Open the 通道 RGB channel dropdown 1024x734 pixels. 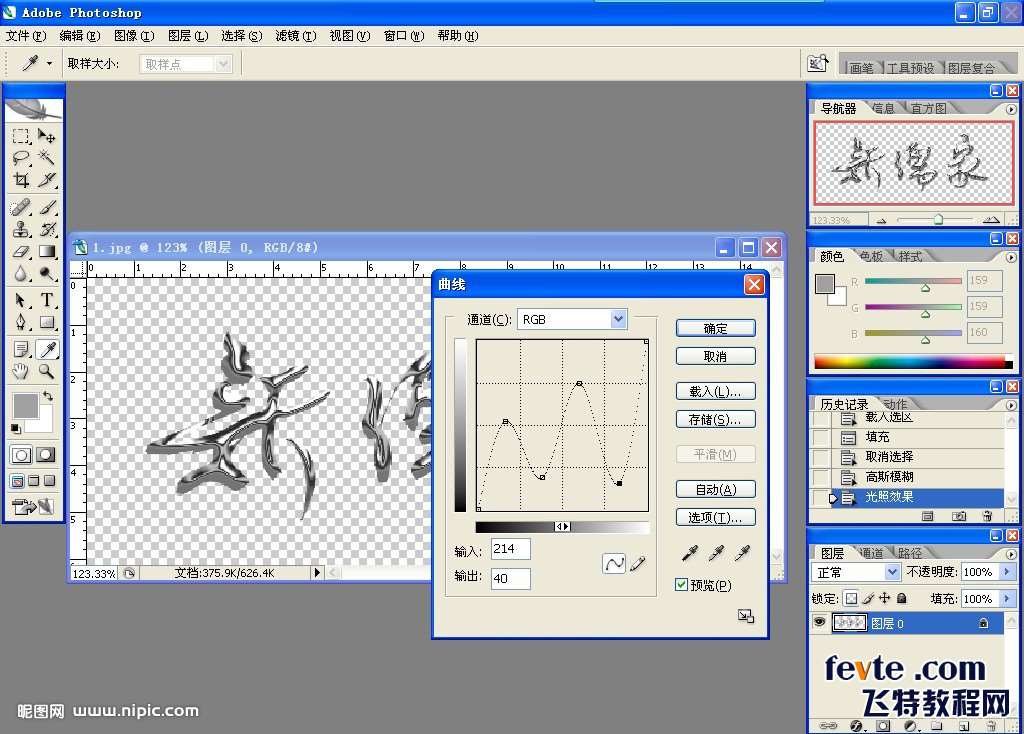[x=618, y=319]
